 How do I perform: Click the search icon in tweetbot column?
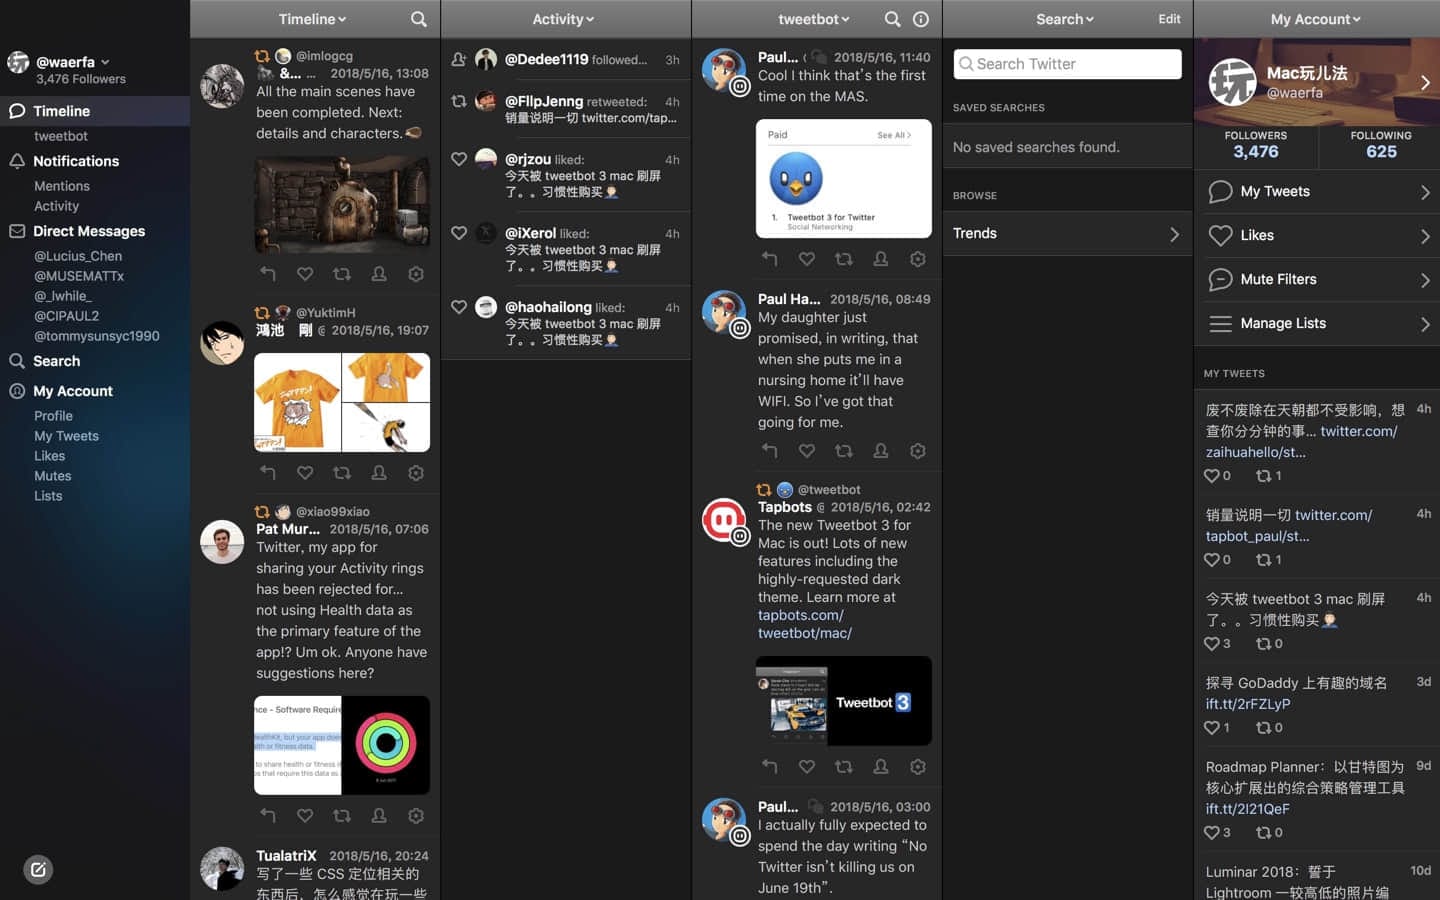pyautogui.click(x=892, y=19)
